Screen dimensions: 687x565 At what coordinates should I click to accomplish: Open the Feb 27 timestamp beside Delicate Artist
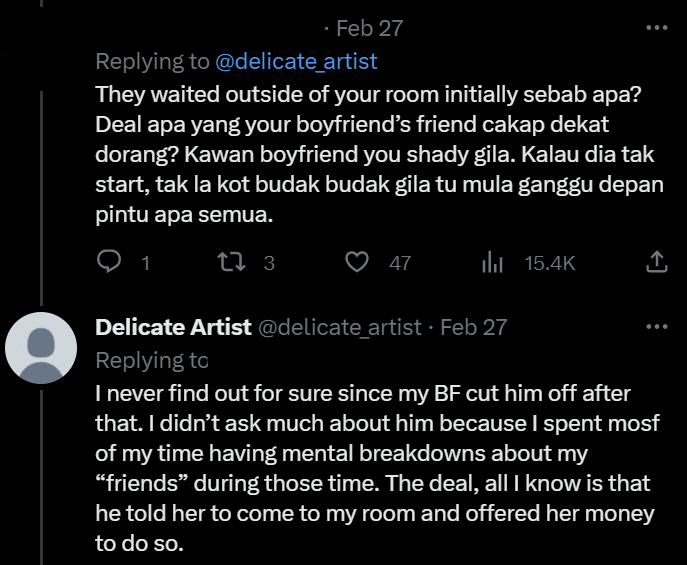tap(474, 328)
